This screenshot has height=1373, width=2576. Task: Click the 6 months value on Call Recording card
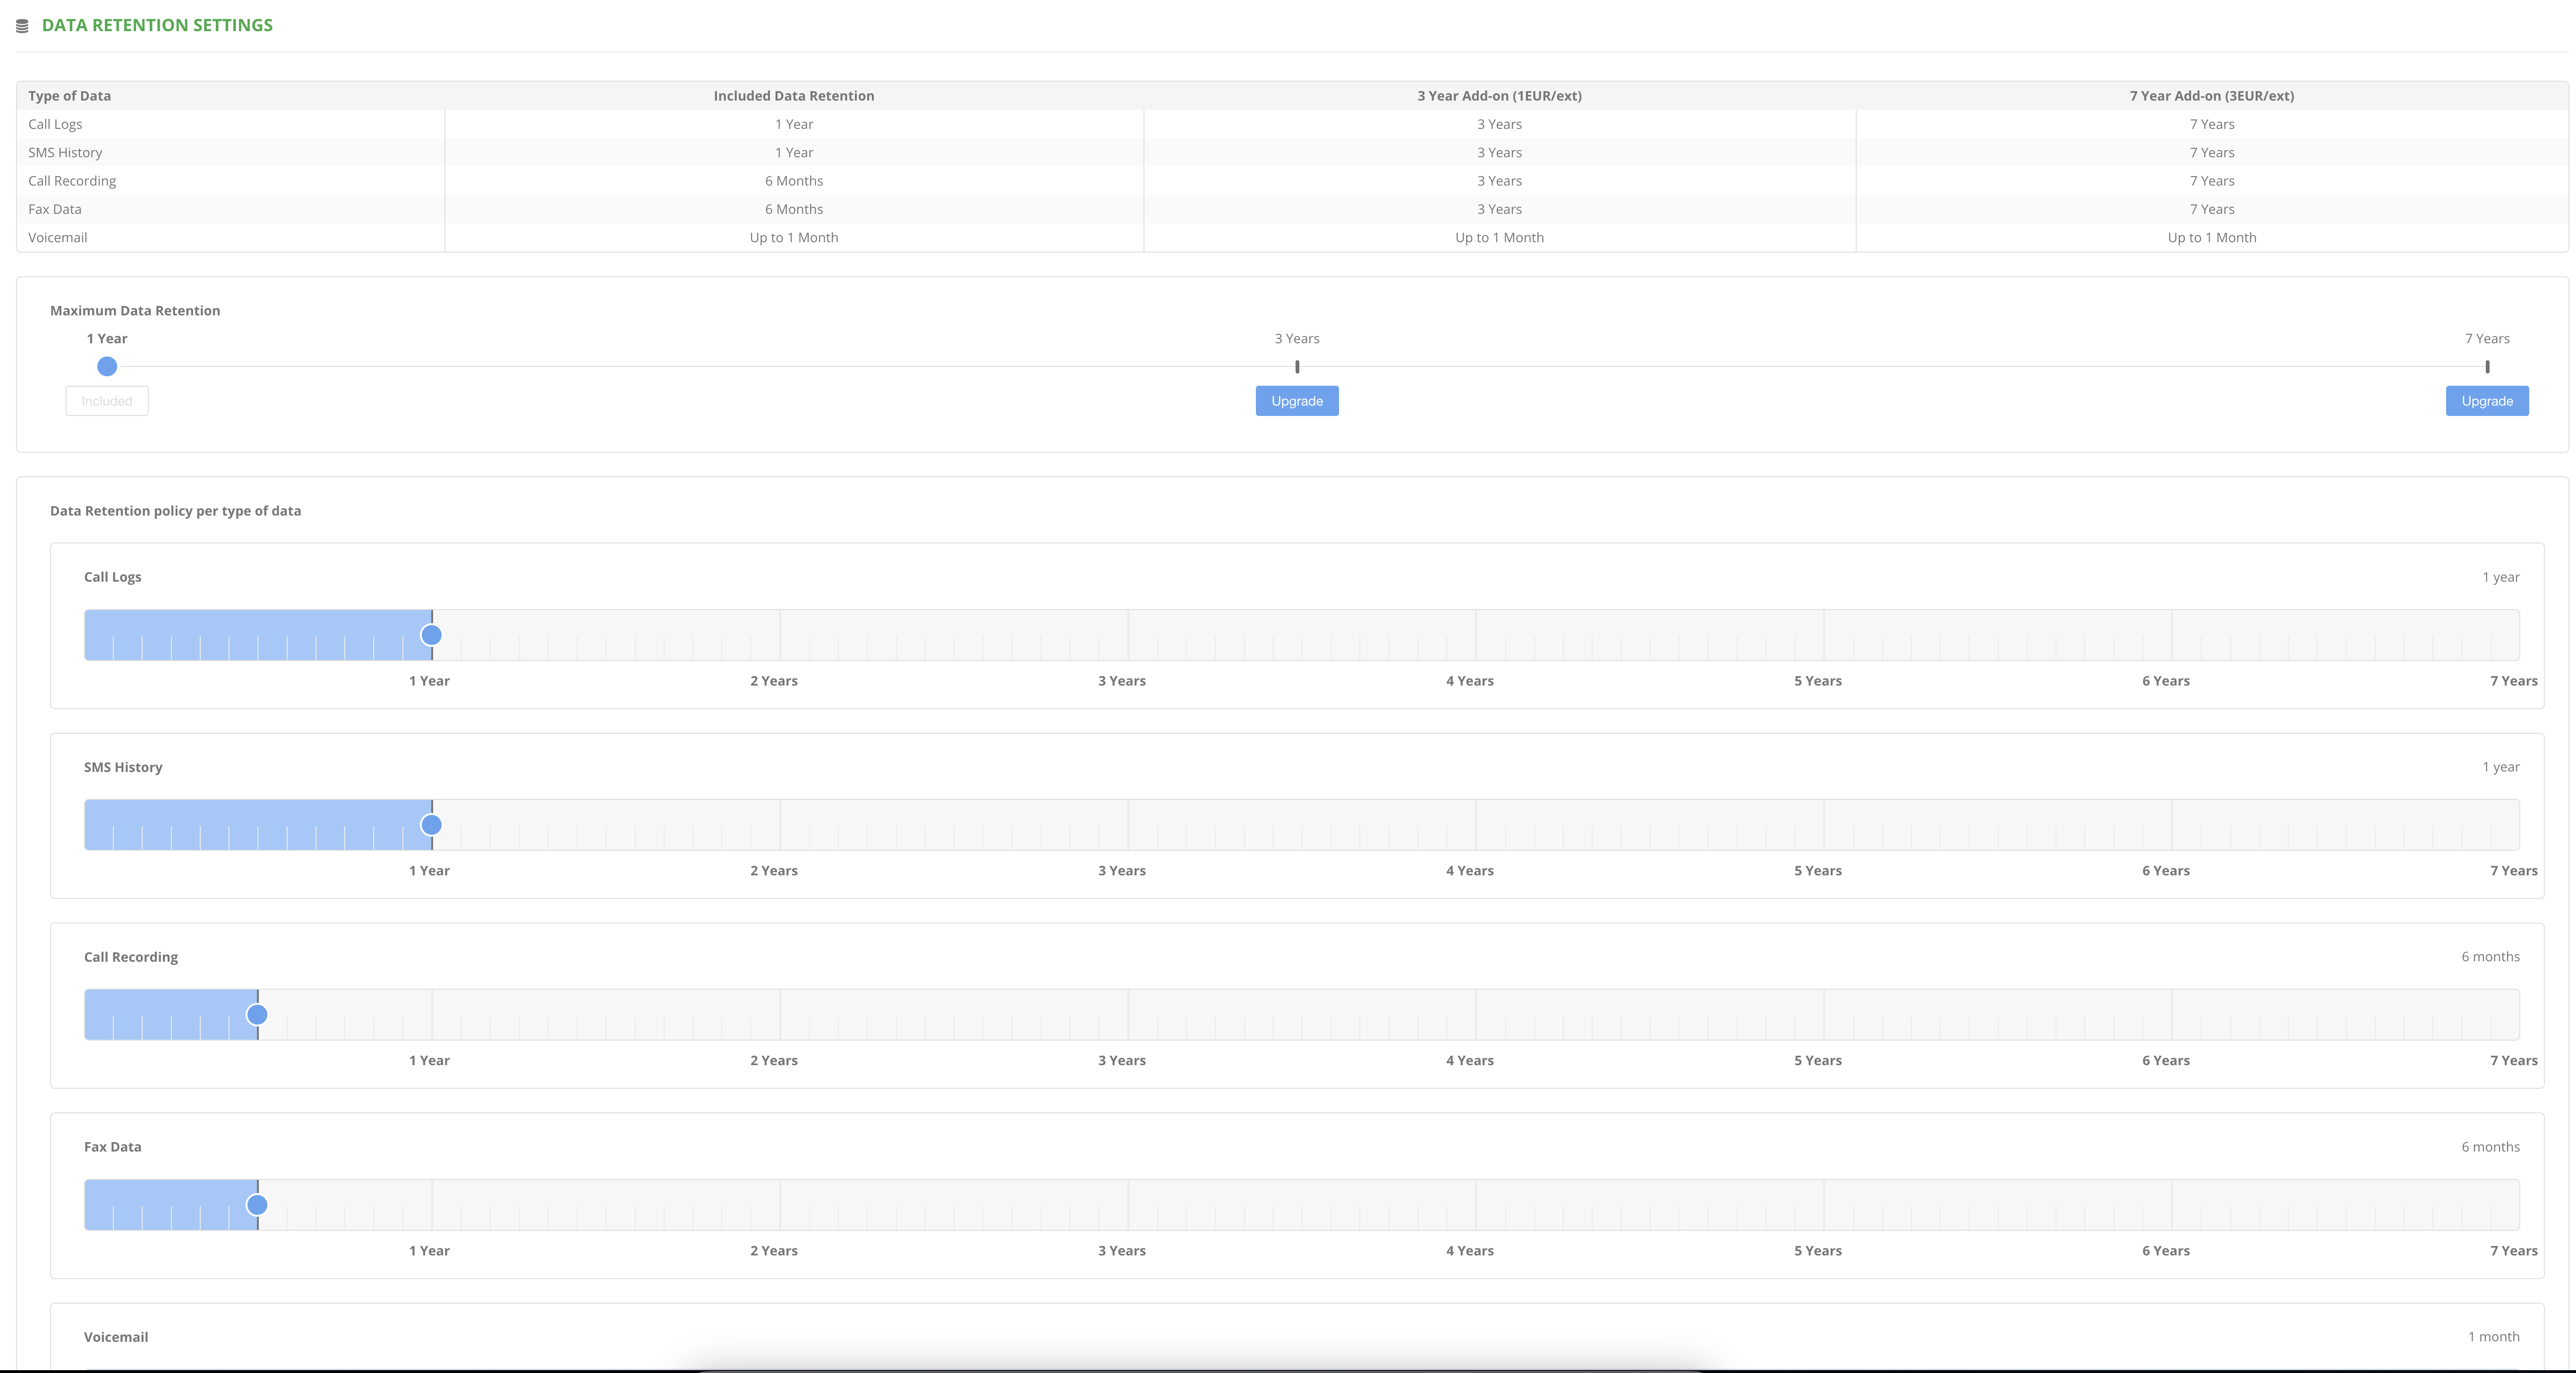2490,957
